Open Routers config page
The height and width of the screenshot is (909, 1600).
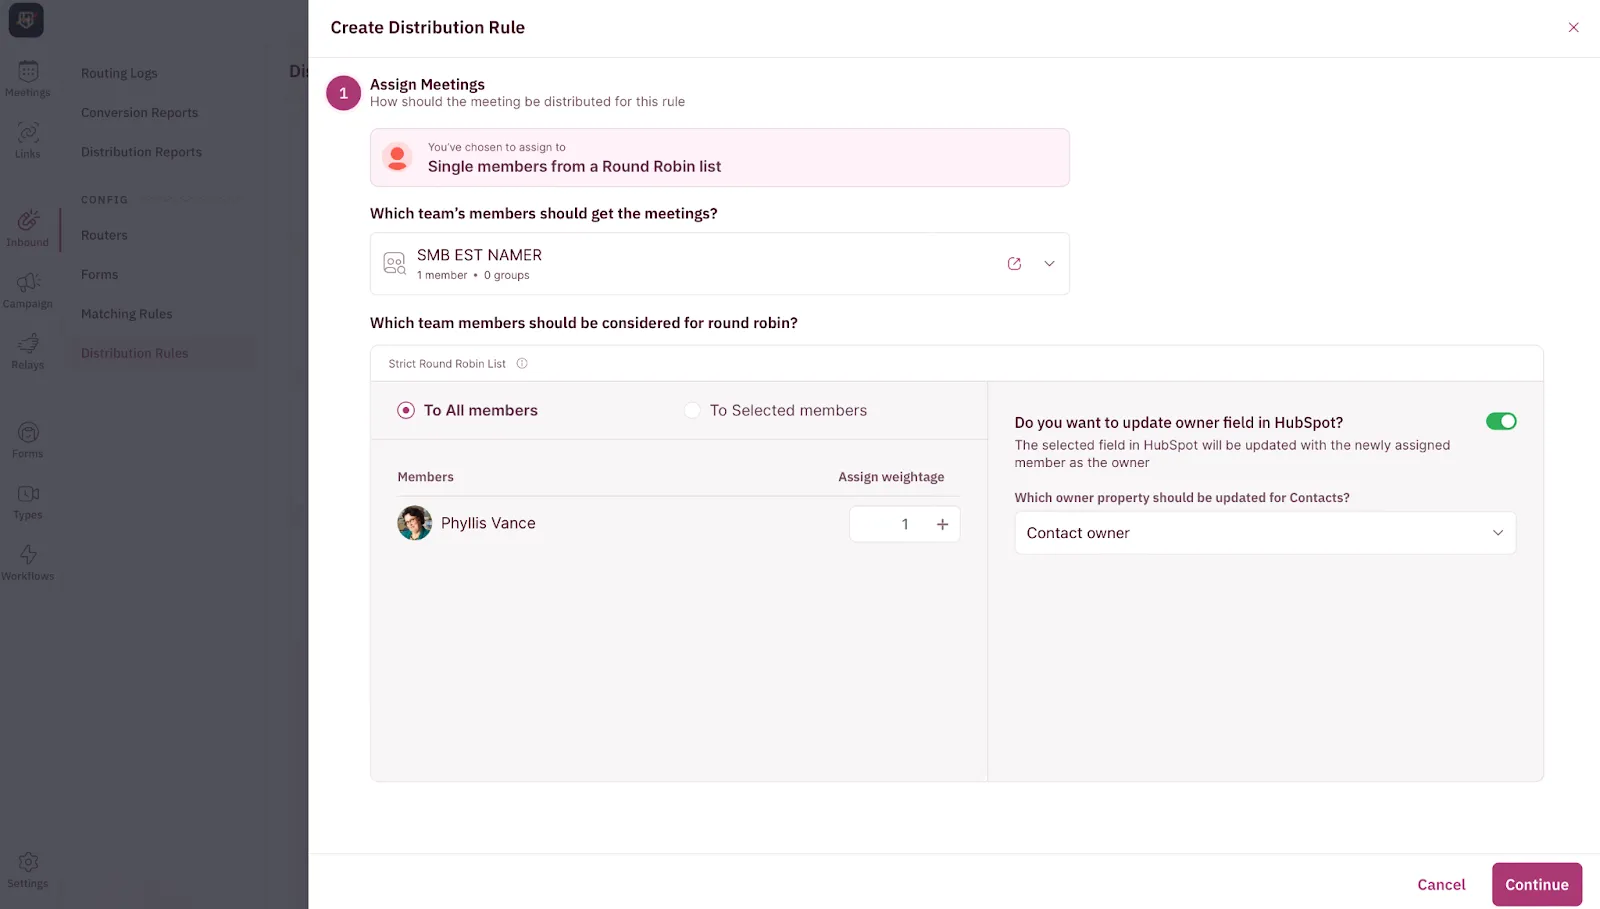click(104, 235)
